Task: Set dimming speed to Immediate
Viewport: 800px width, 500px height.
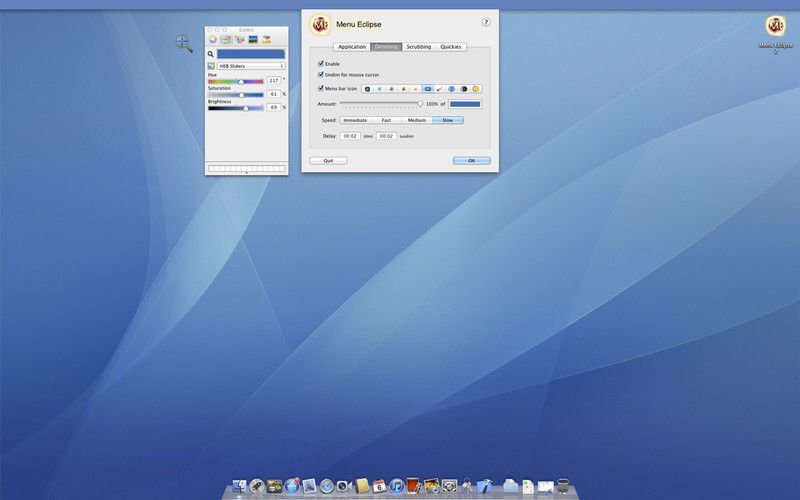Action: (x=355, y=120)
